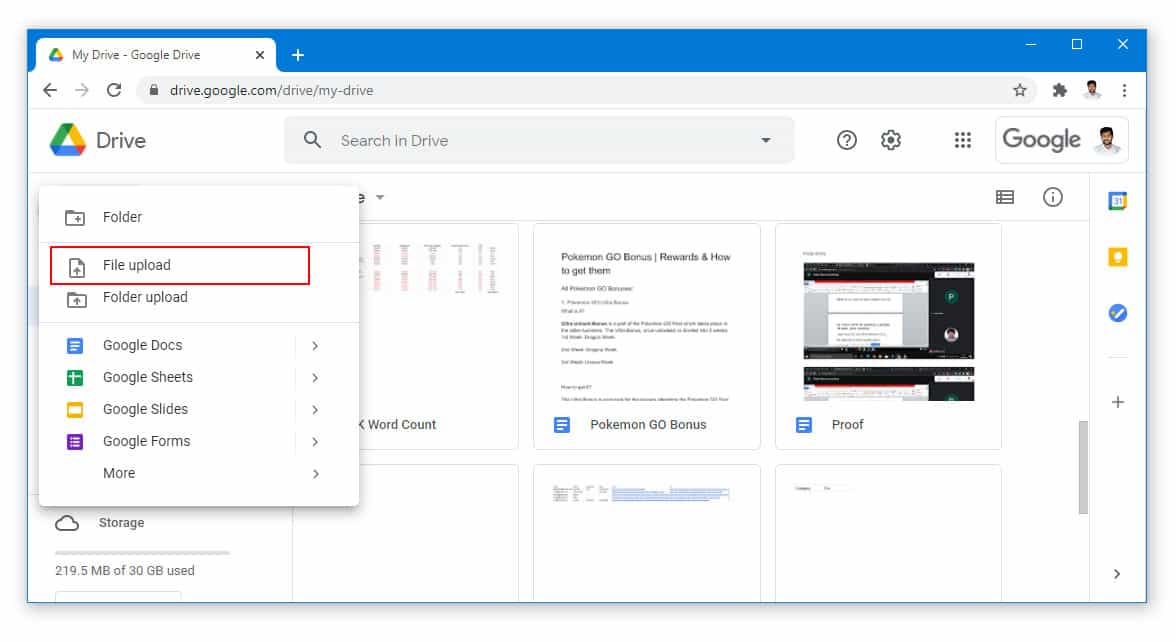Image resolution: width=1176 pixels, height=642 pixels.
Task: Open a new browser tab
Action: (298, 55)
